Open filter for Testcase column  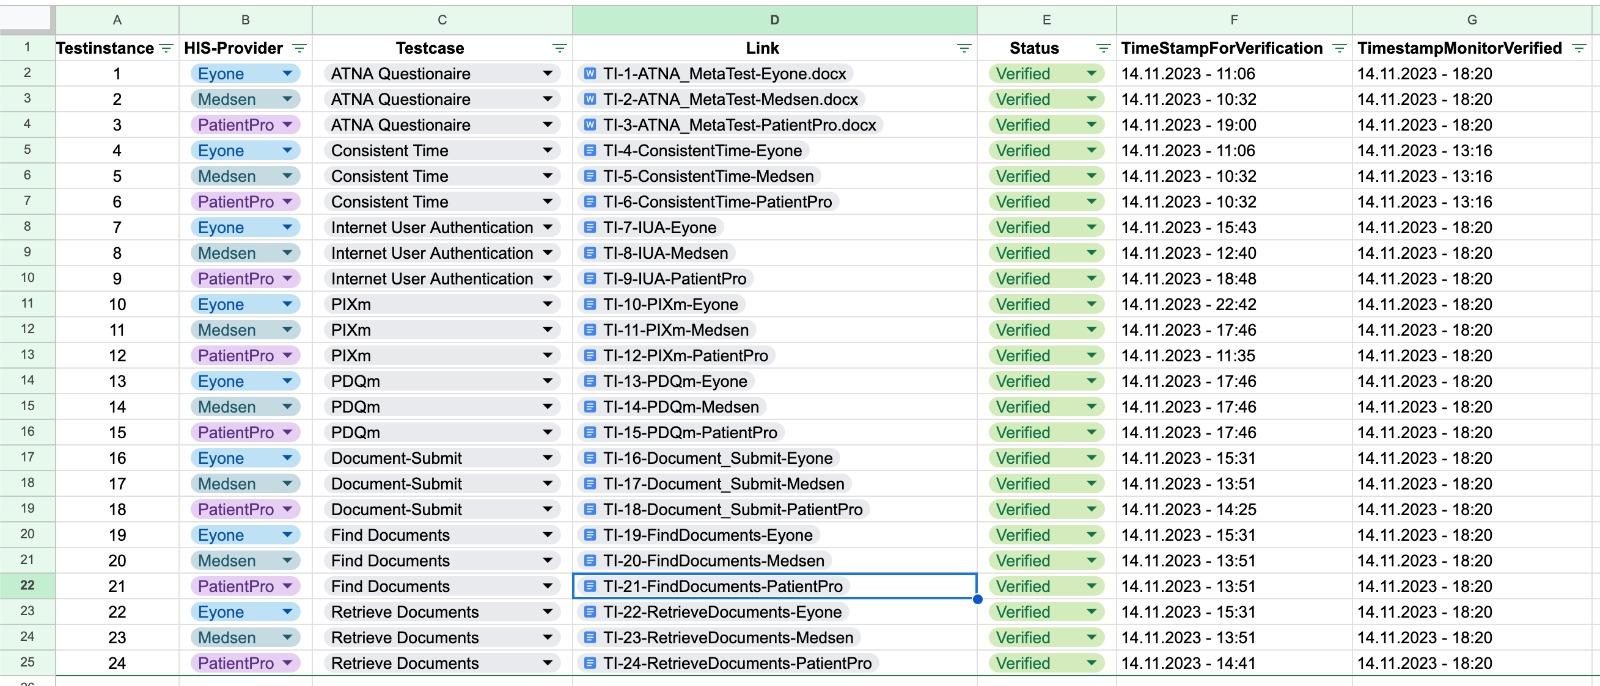click(559, 48)
